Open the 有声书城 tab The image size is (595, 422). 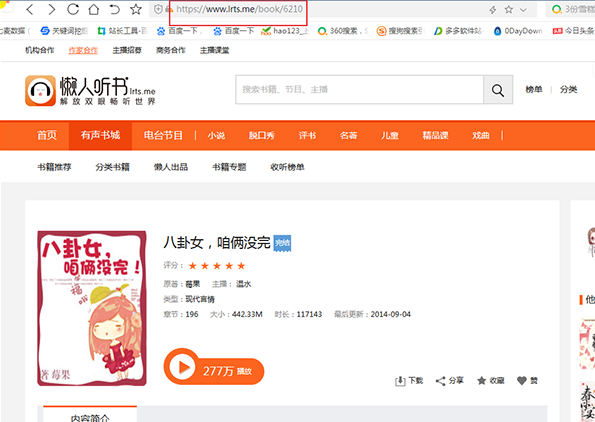click(100, 135)
